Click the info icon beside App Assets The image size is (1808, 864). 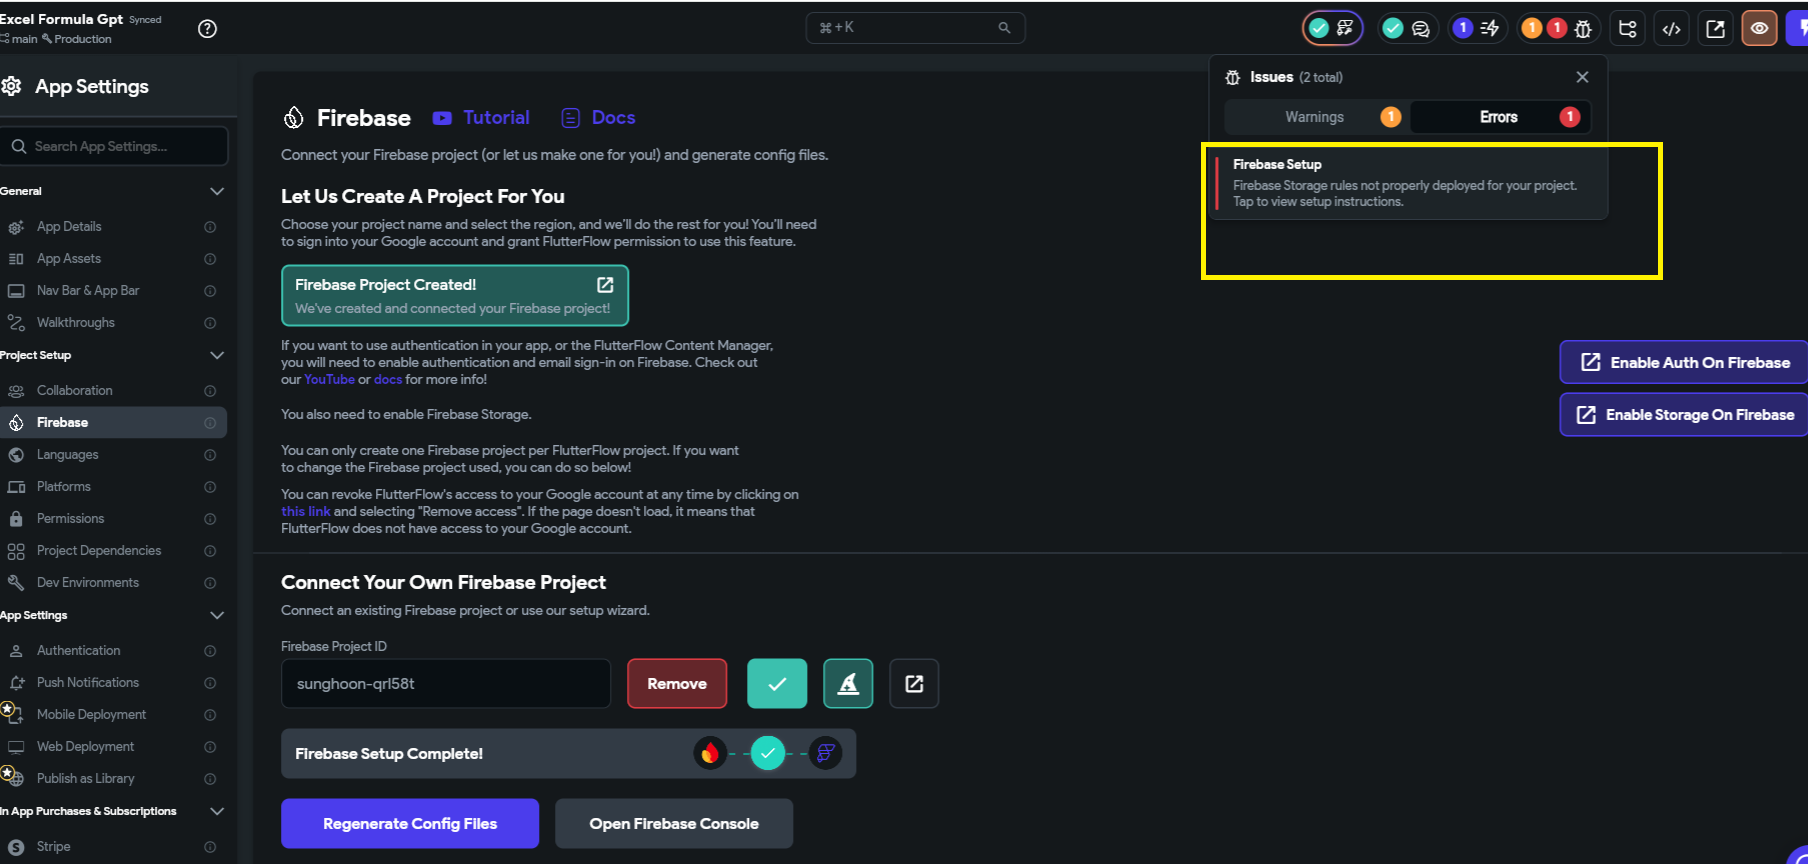point(210,259)
